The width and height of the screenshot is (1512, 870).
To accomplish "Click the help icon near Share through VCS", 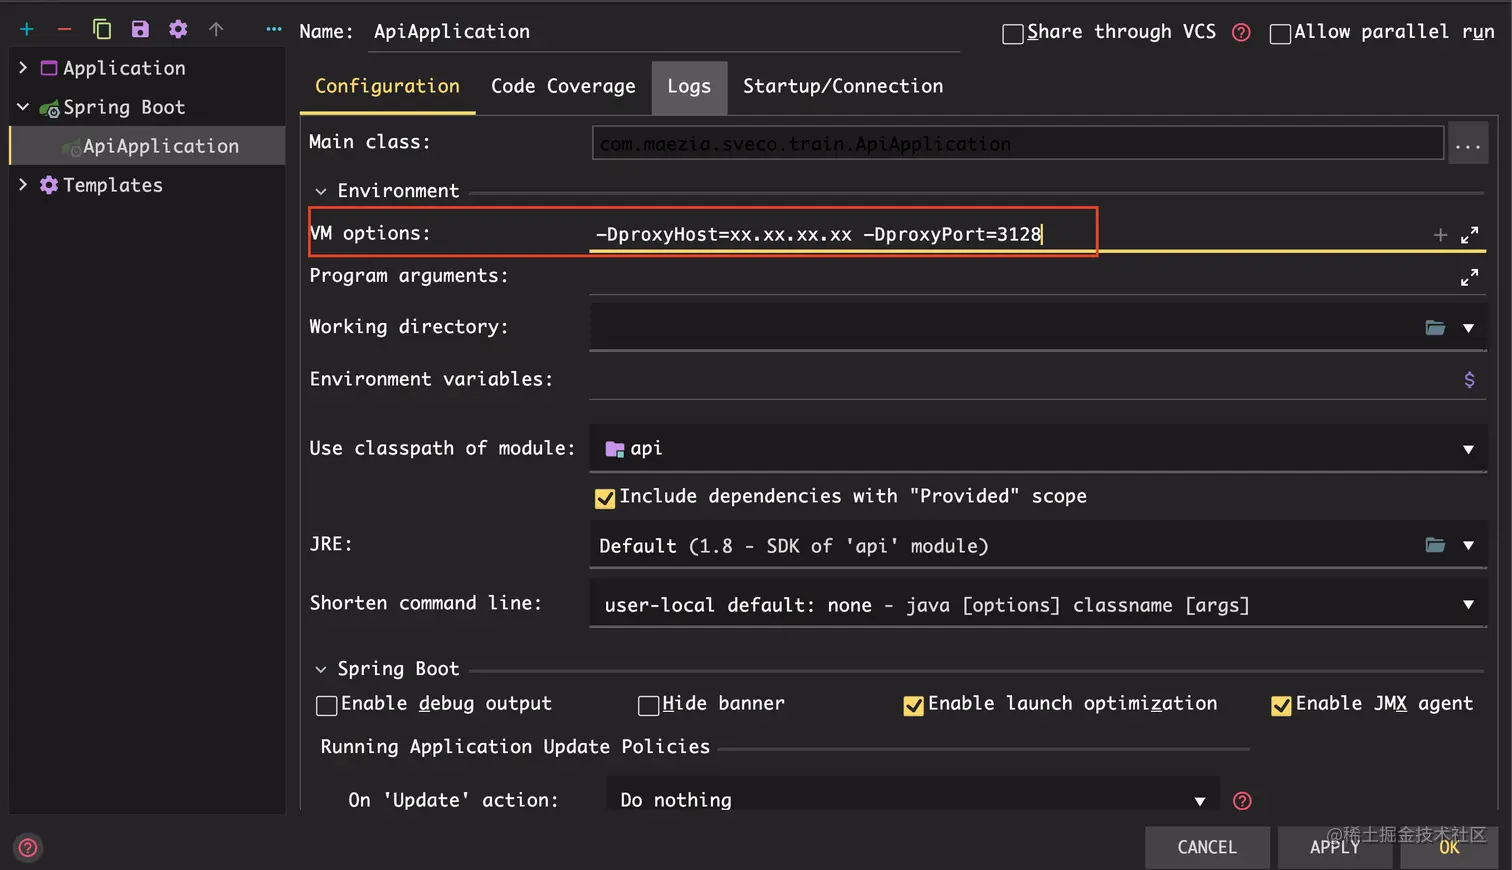I will [x=1241, y=33].
